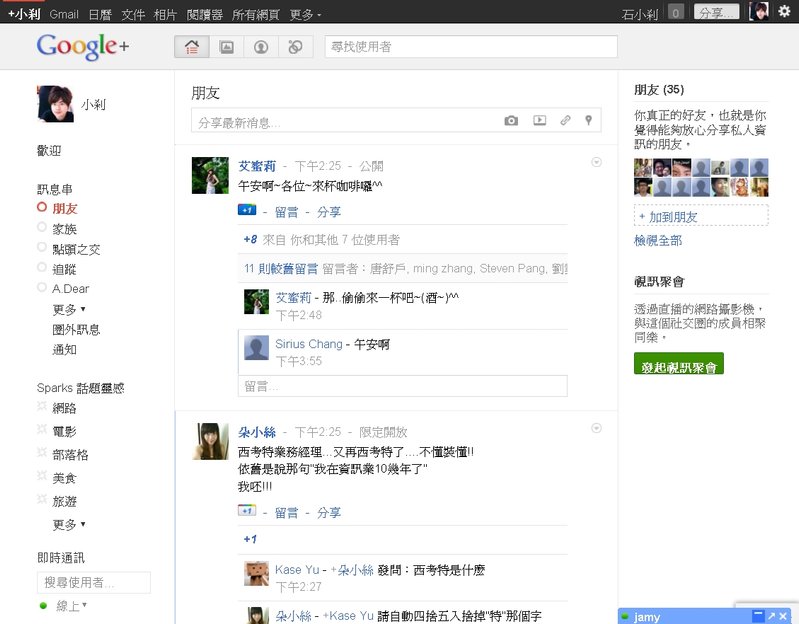The height and width of the screenshot is (624, 799).
Task: Click Sirius Chang's comment avatar
Action: tap(256, 347)
